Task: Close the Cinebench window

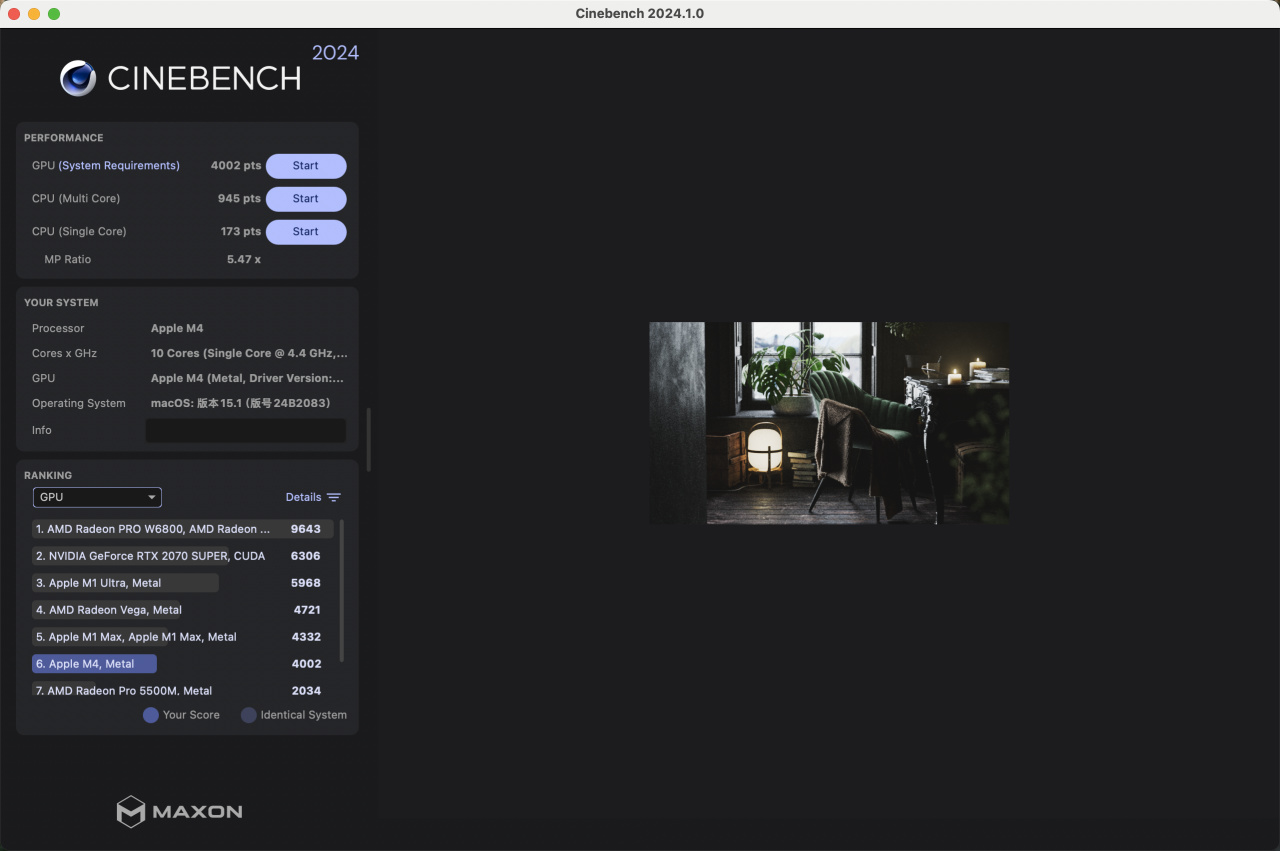Action: tap(14, 14)
